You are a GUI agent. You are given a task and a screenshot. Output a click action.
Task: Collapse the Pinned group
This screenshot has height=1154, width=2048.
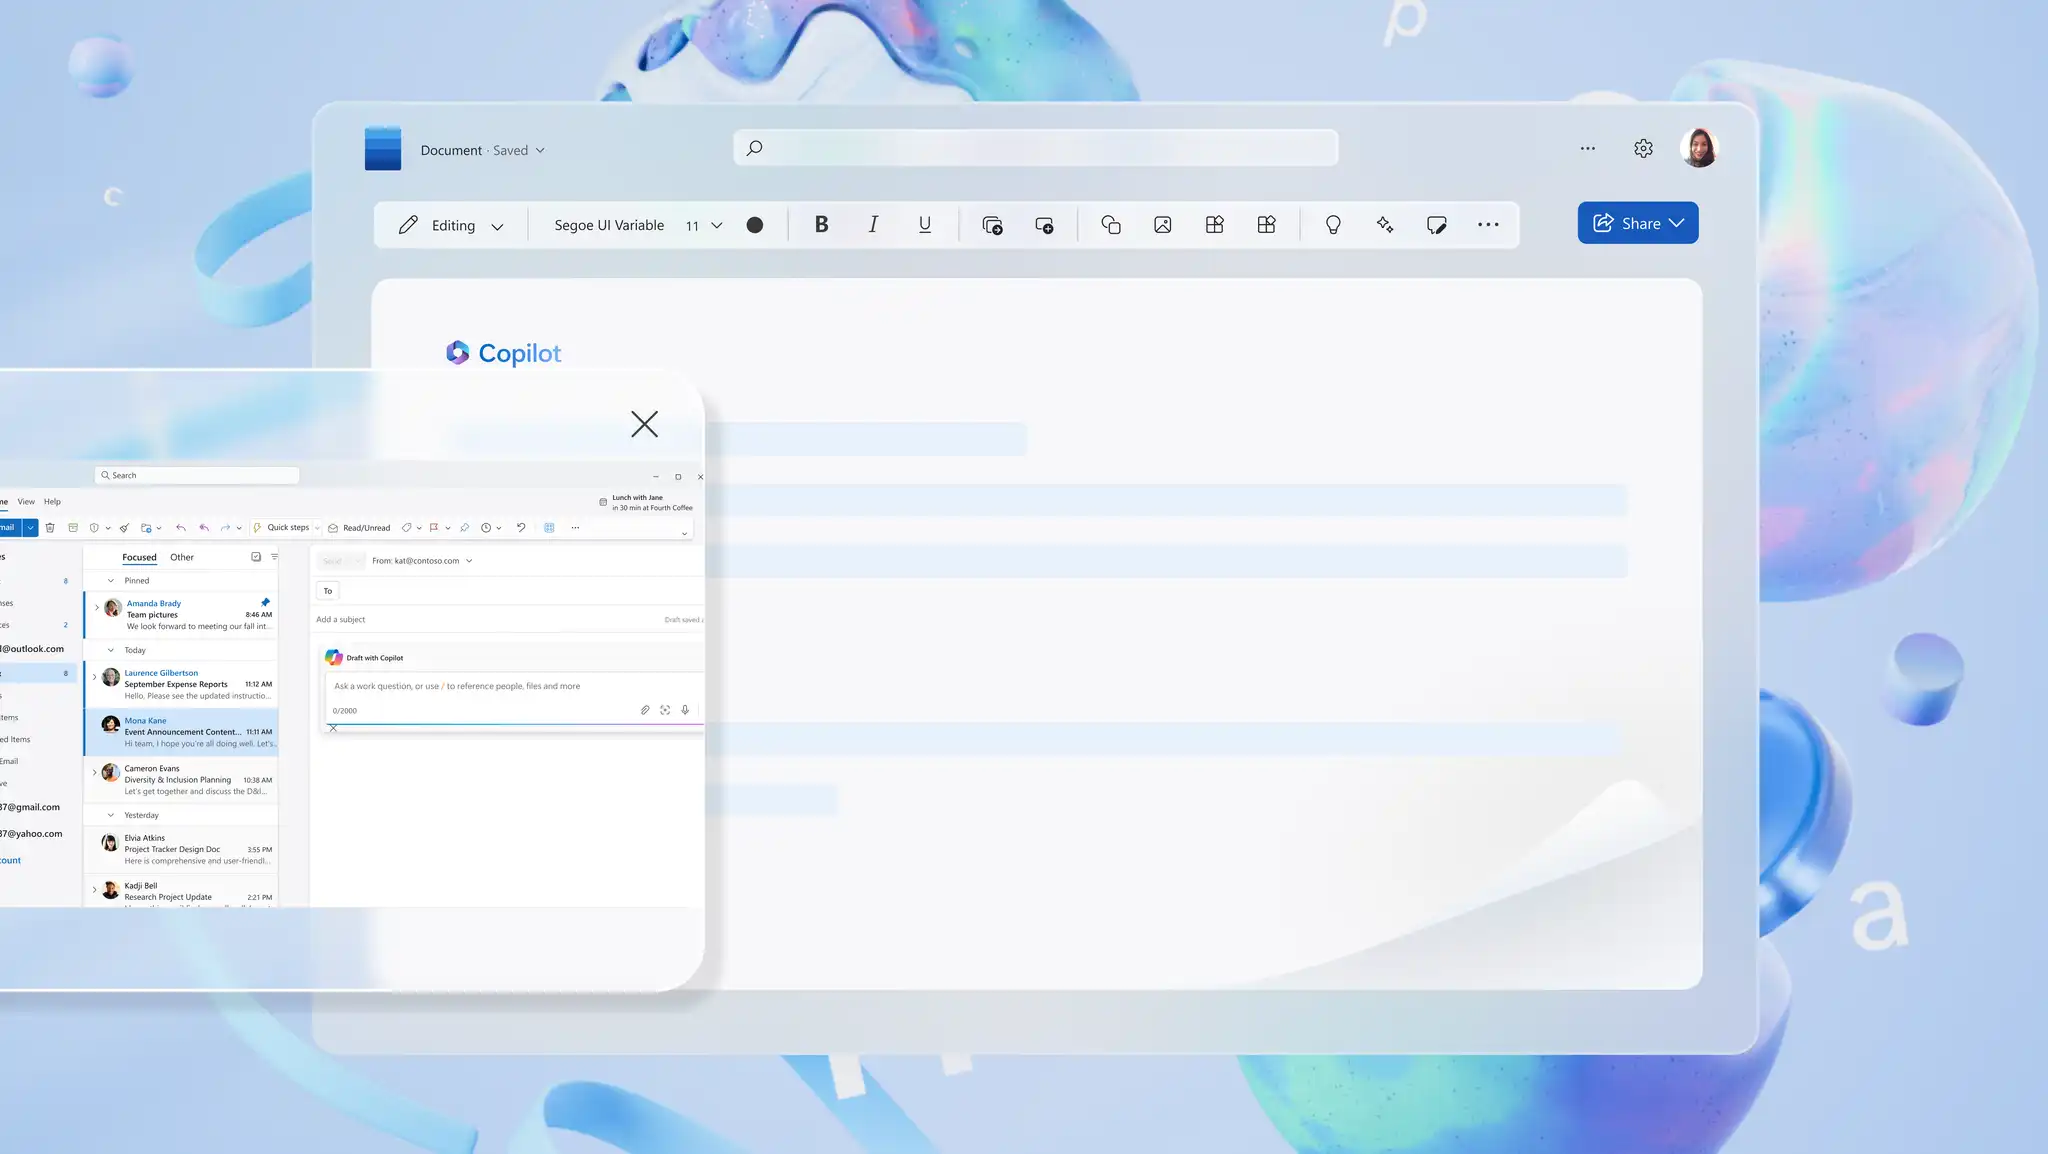[111, 581]
